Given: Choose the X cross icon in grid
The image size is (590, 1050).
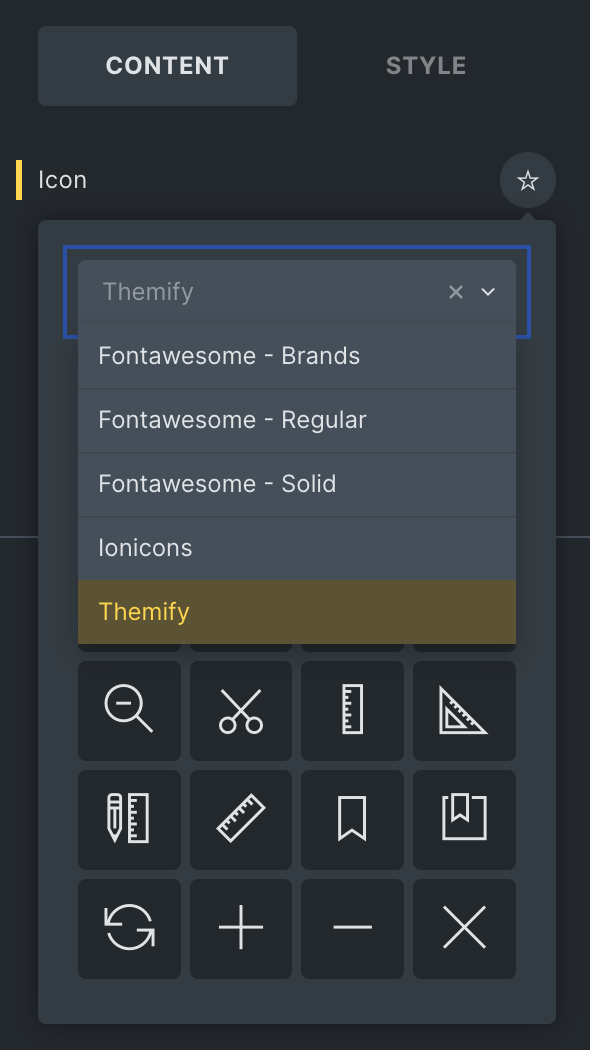Looking at the screenshot, I should click(x=464, y=929).
